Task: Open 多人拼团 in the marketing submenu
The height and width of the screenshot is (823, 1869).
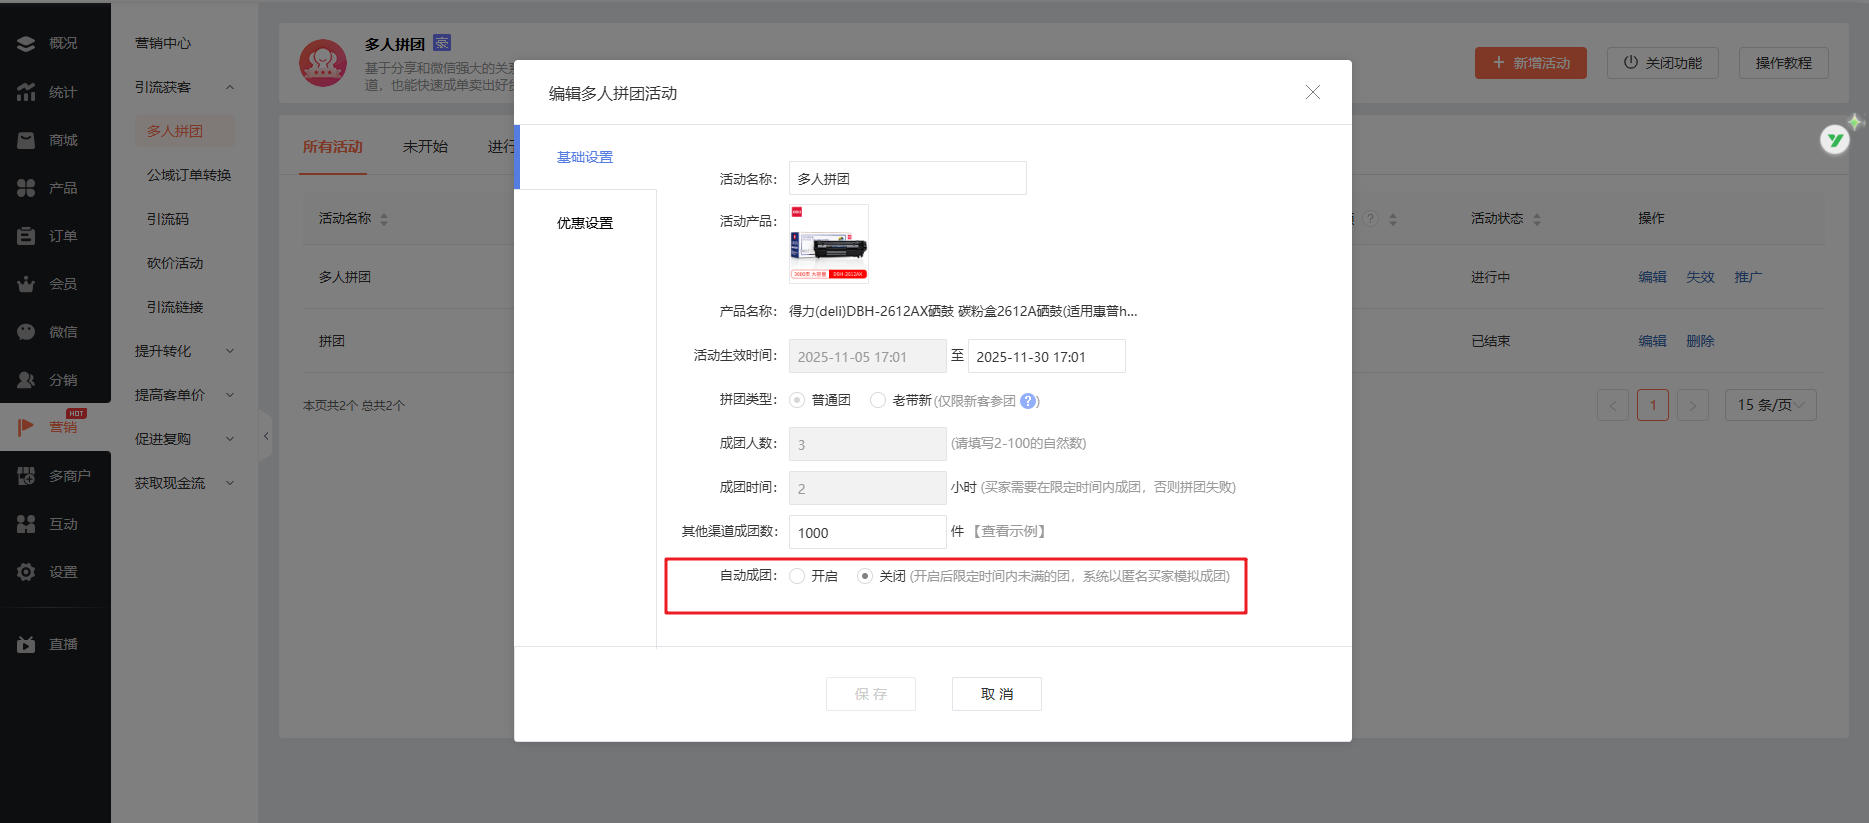Action: pyautogui.click(x=185, y=131)
